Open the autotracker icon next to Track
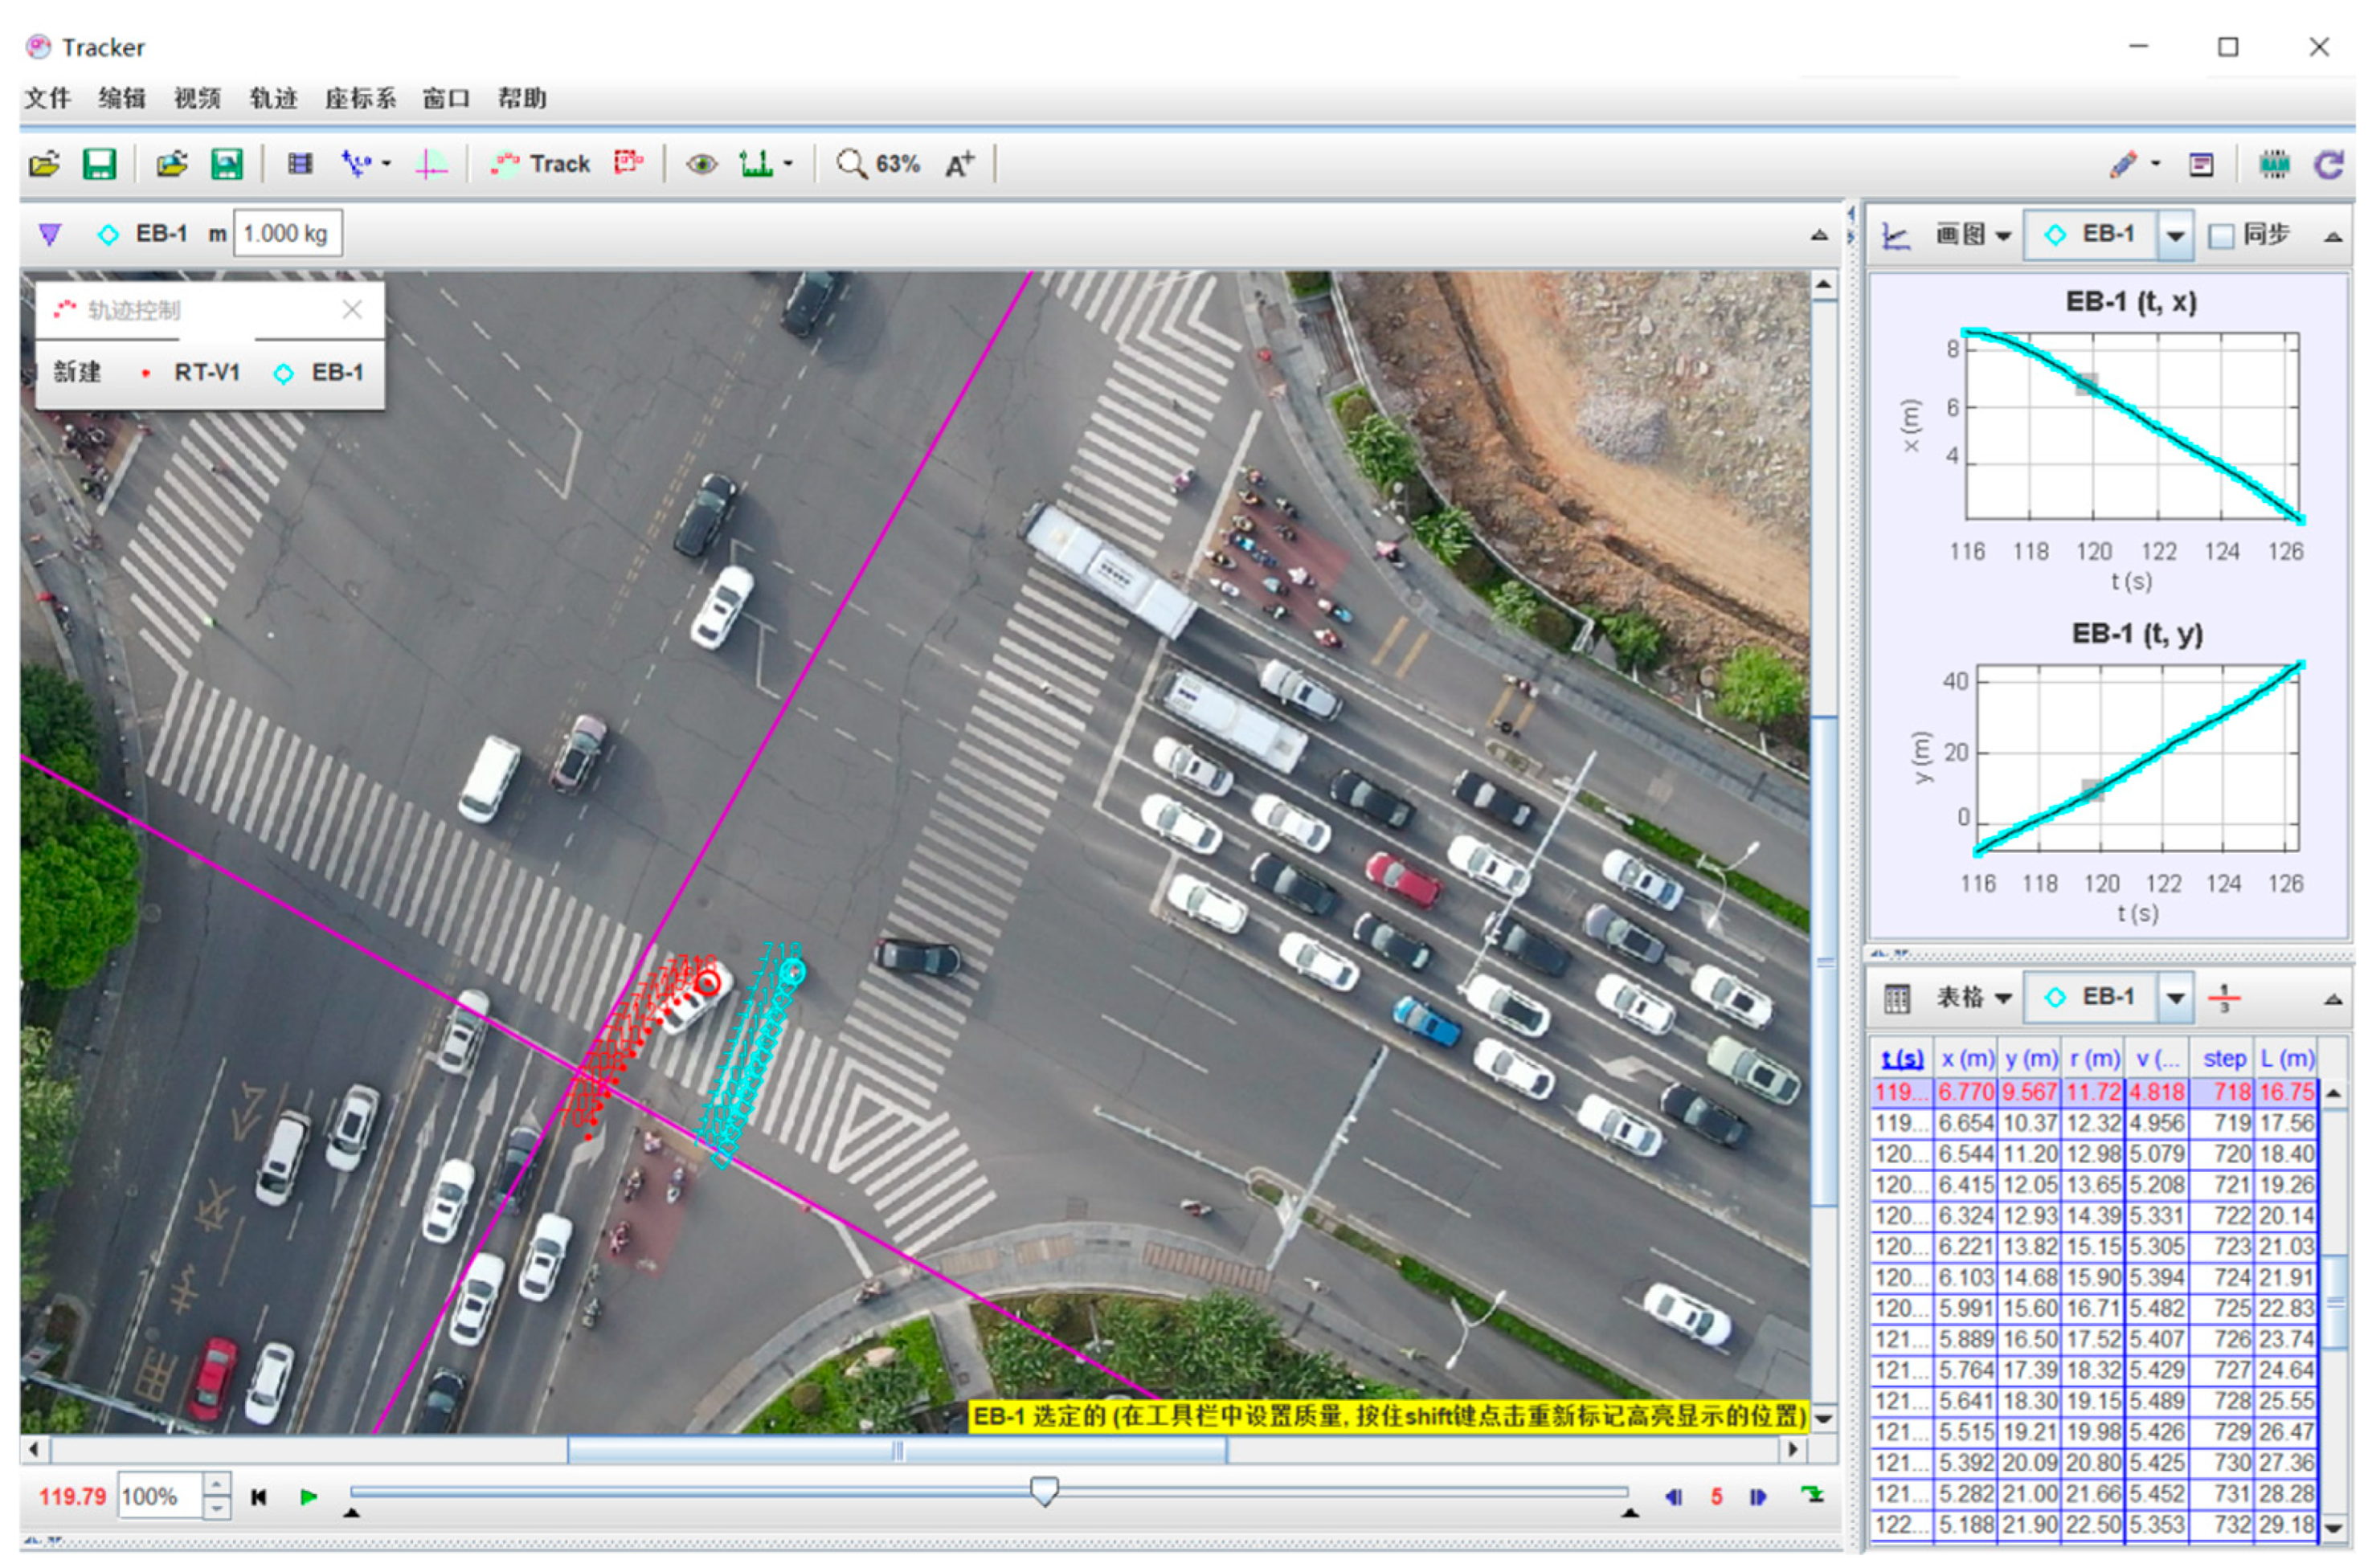 [x=628, y=163]
